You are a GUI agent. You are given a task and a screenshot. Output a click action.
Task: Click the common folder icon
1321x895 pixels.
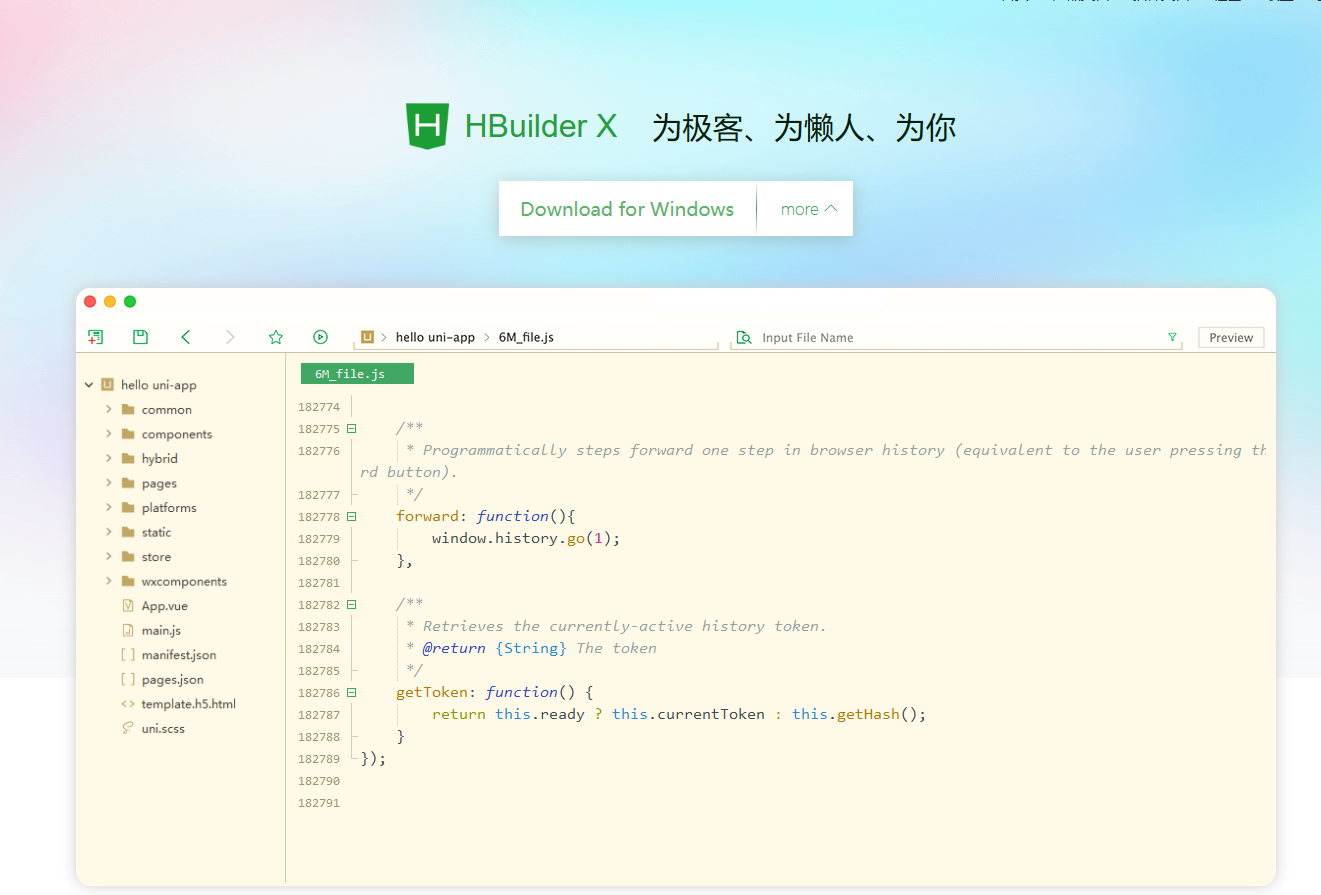[128, 409]
